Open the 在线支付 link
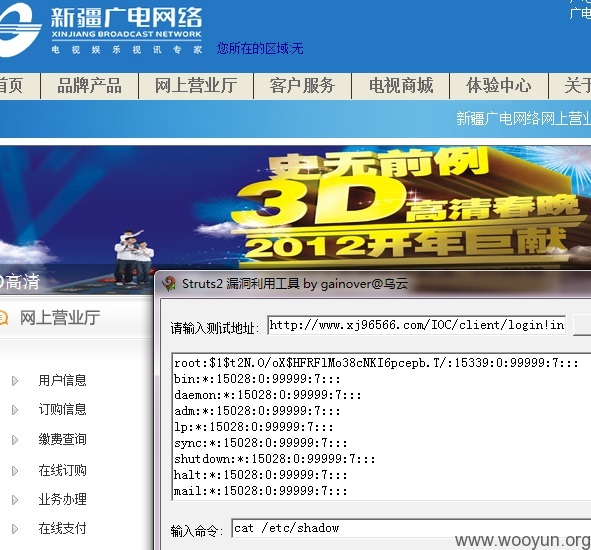The image size is (591, 550). point(63,529)
